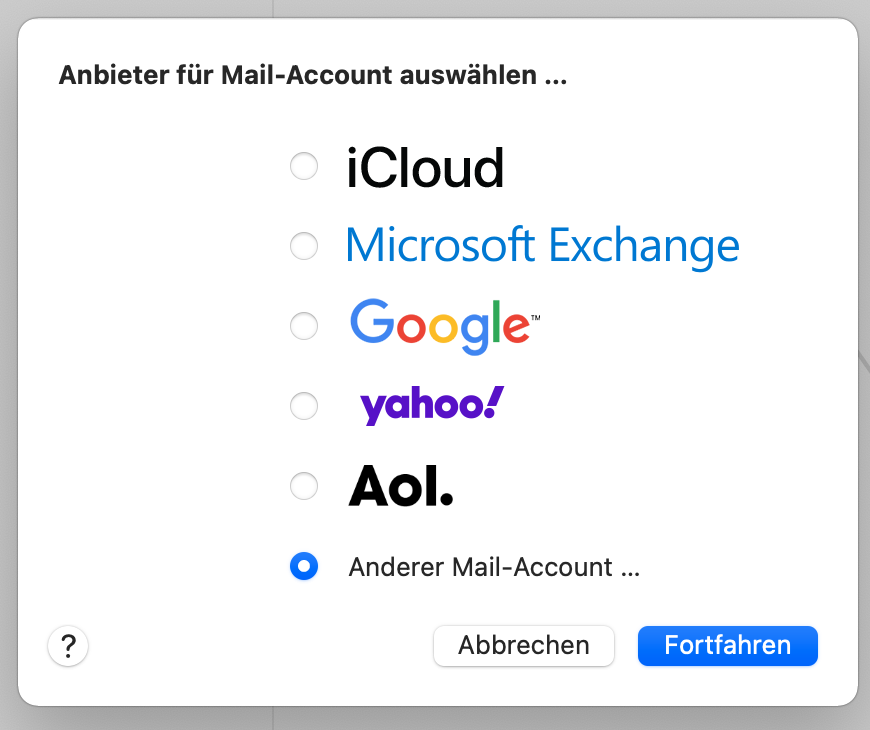
Task: Select the iCloud radio button
Action: pos(304,166)
